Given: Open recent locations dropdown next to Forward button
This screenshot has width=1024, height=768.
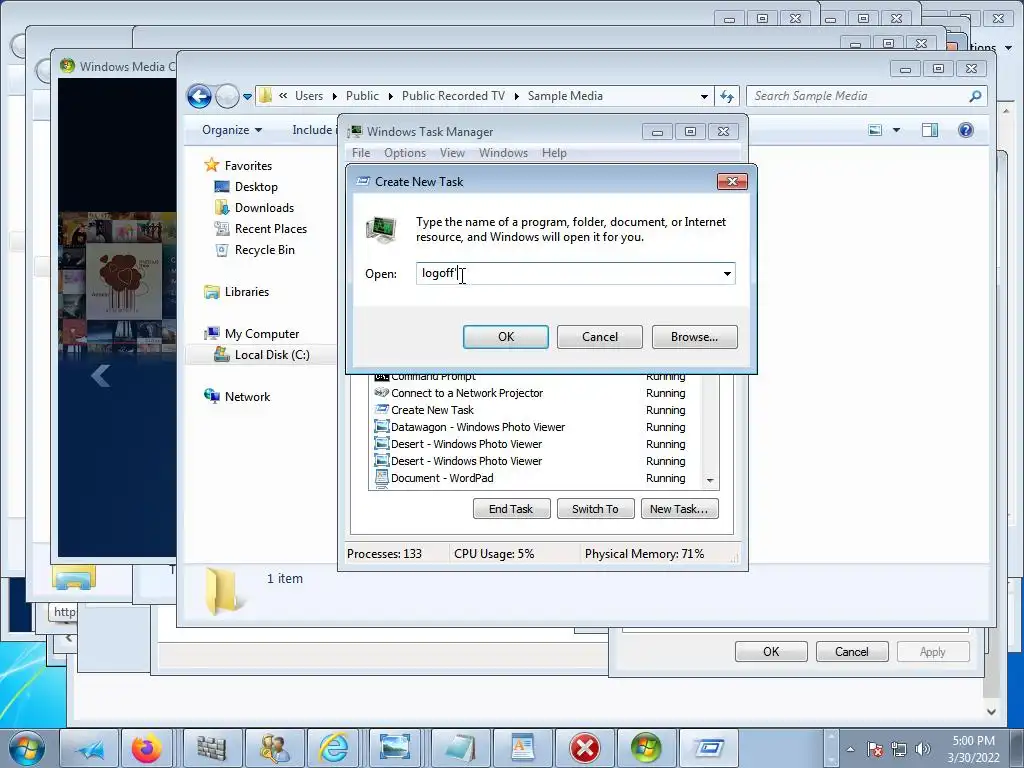Looking at the screenshot, I should pyautogui.click(x=247, y=97).
